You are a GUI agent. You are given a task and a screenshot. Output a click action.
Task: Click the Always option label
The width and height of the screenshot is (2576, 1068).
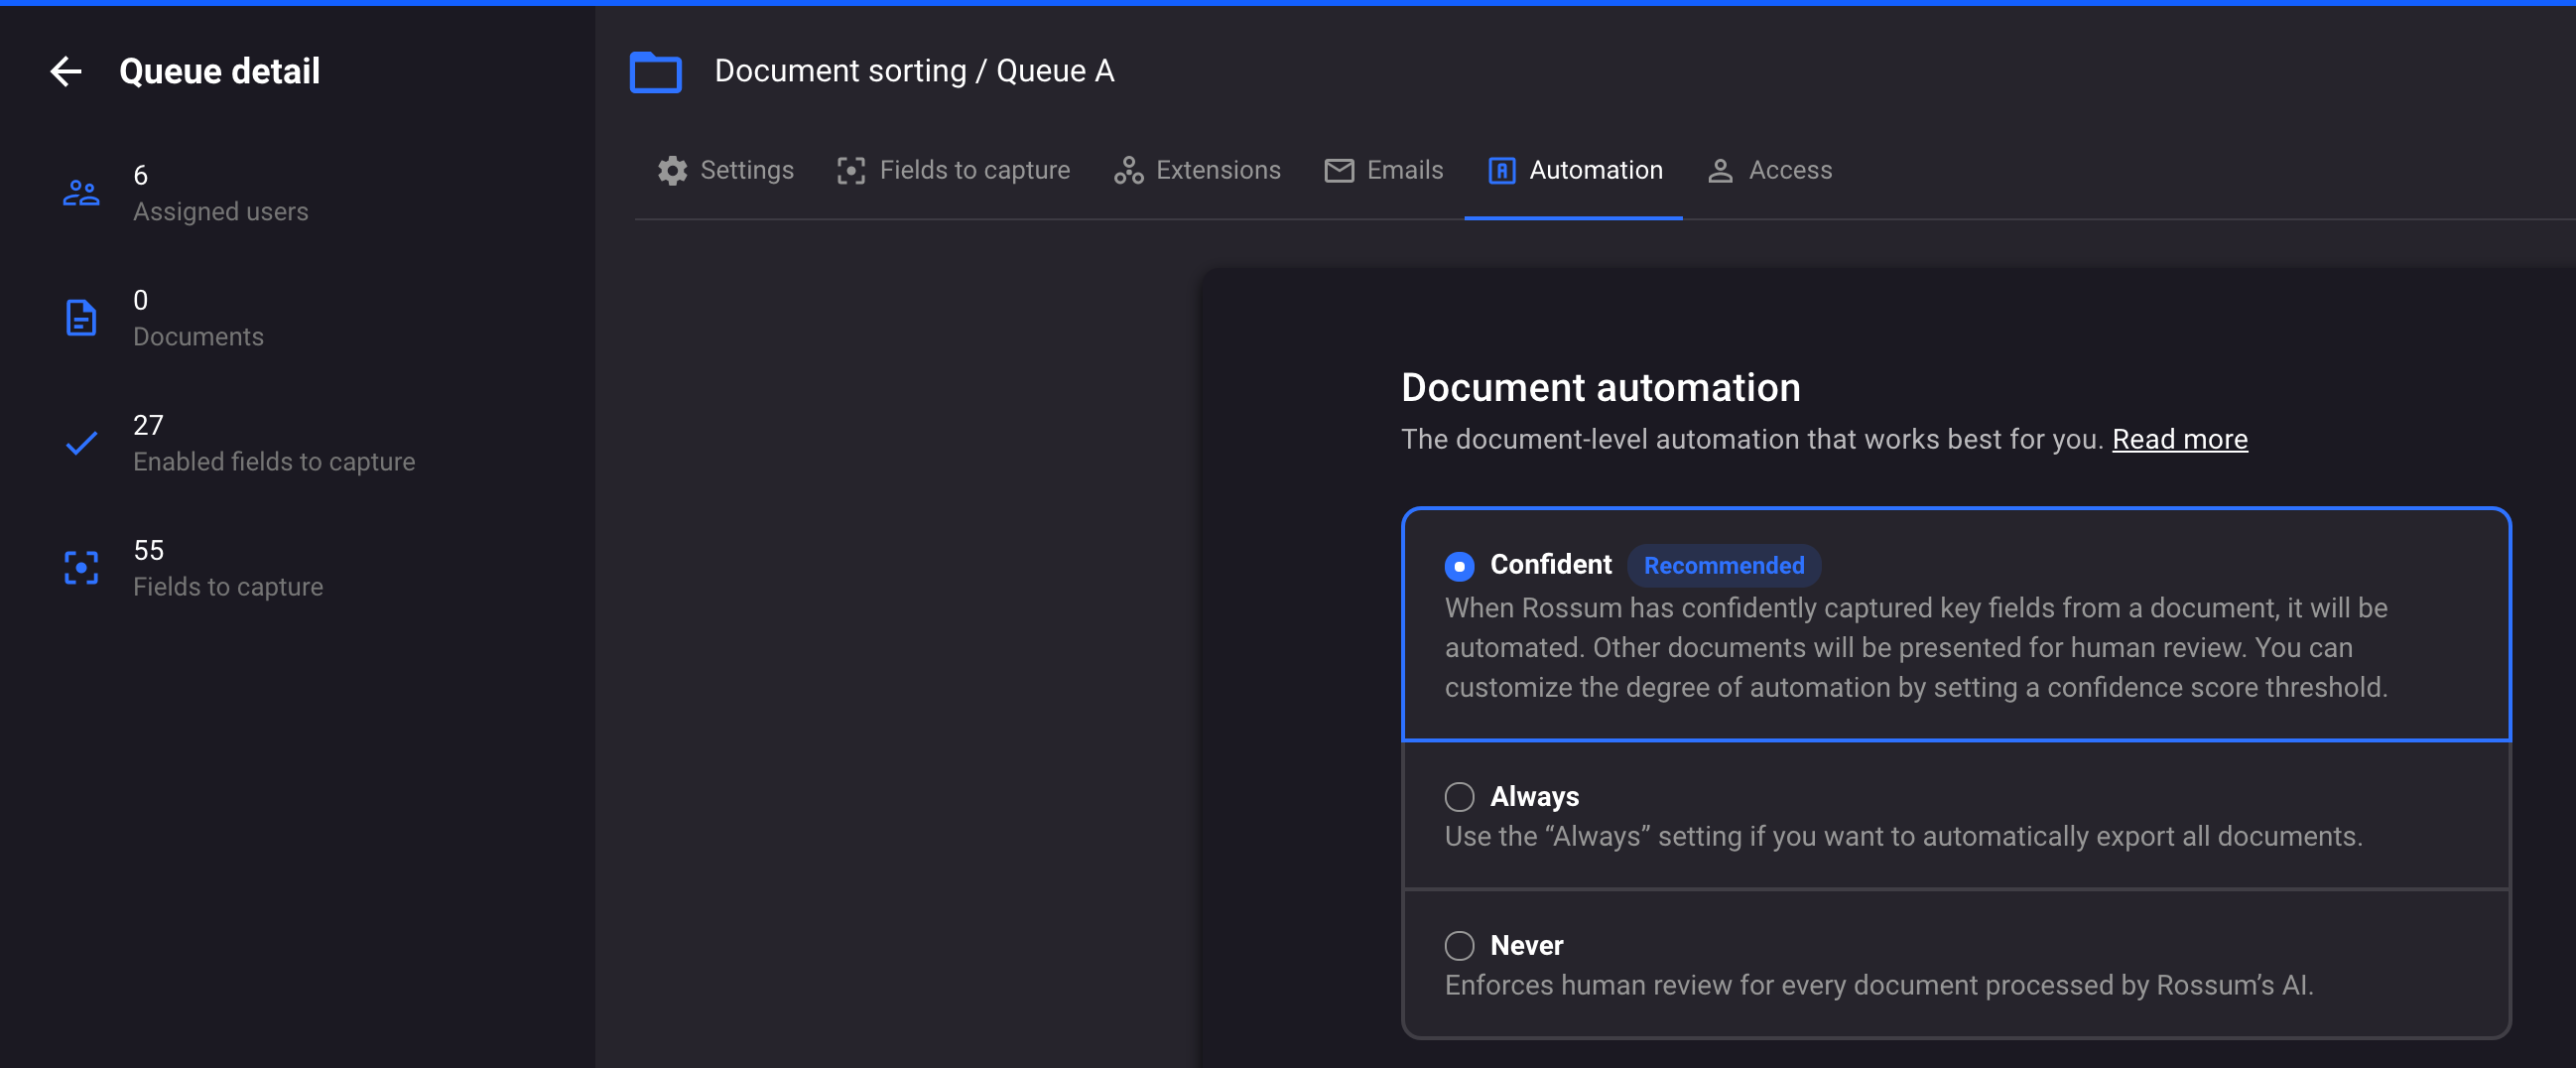pos(1535,797)
